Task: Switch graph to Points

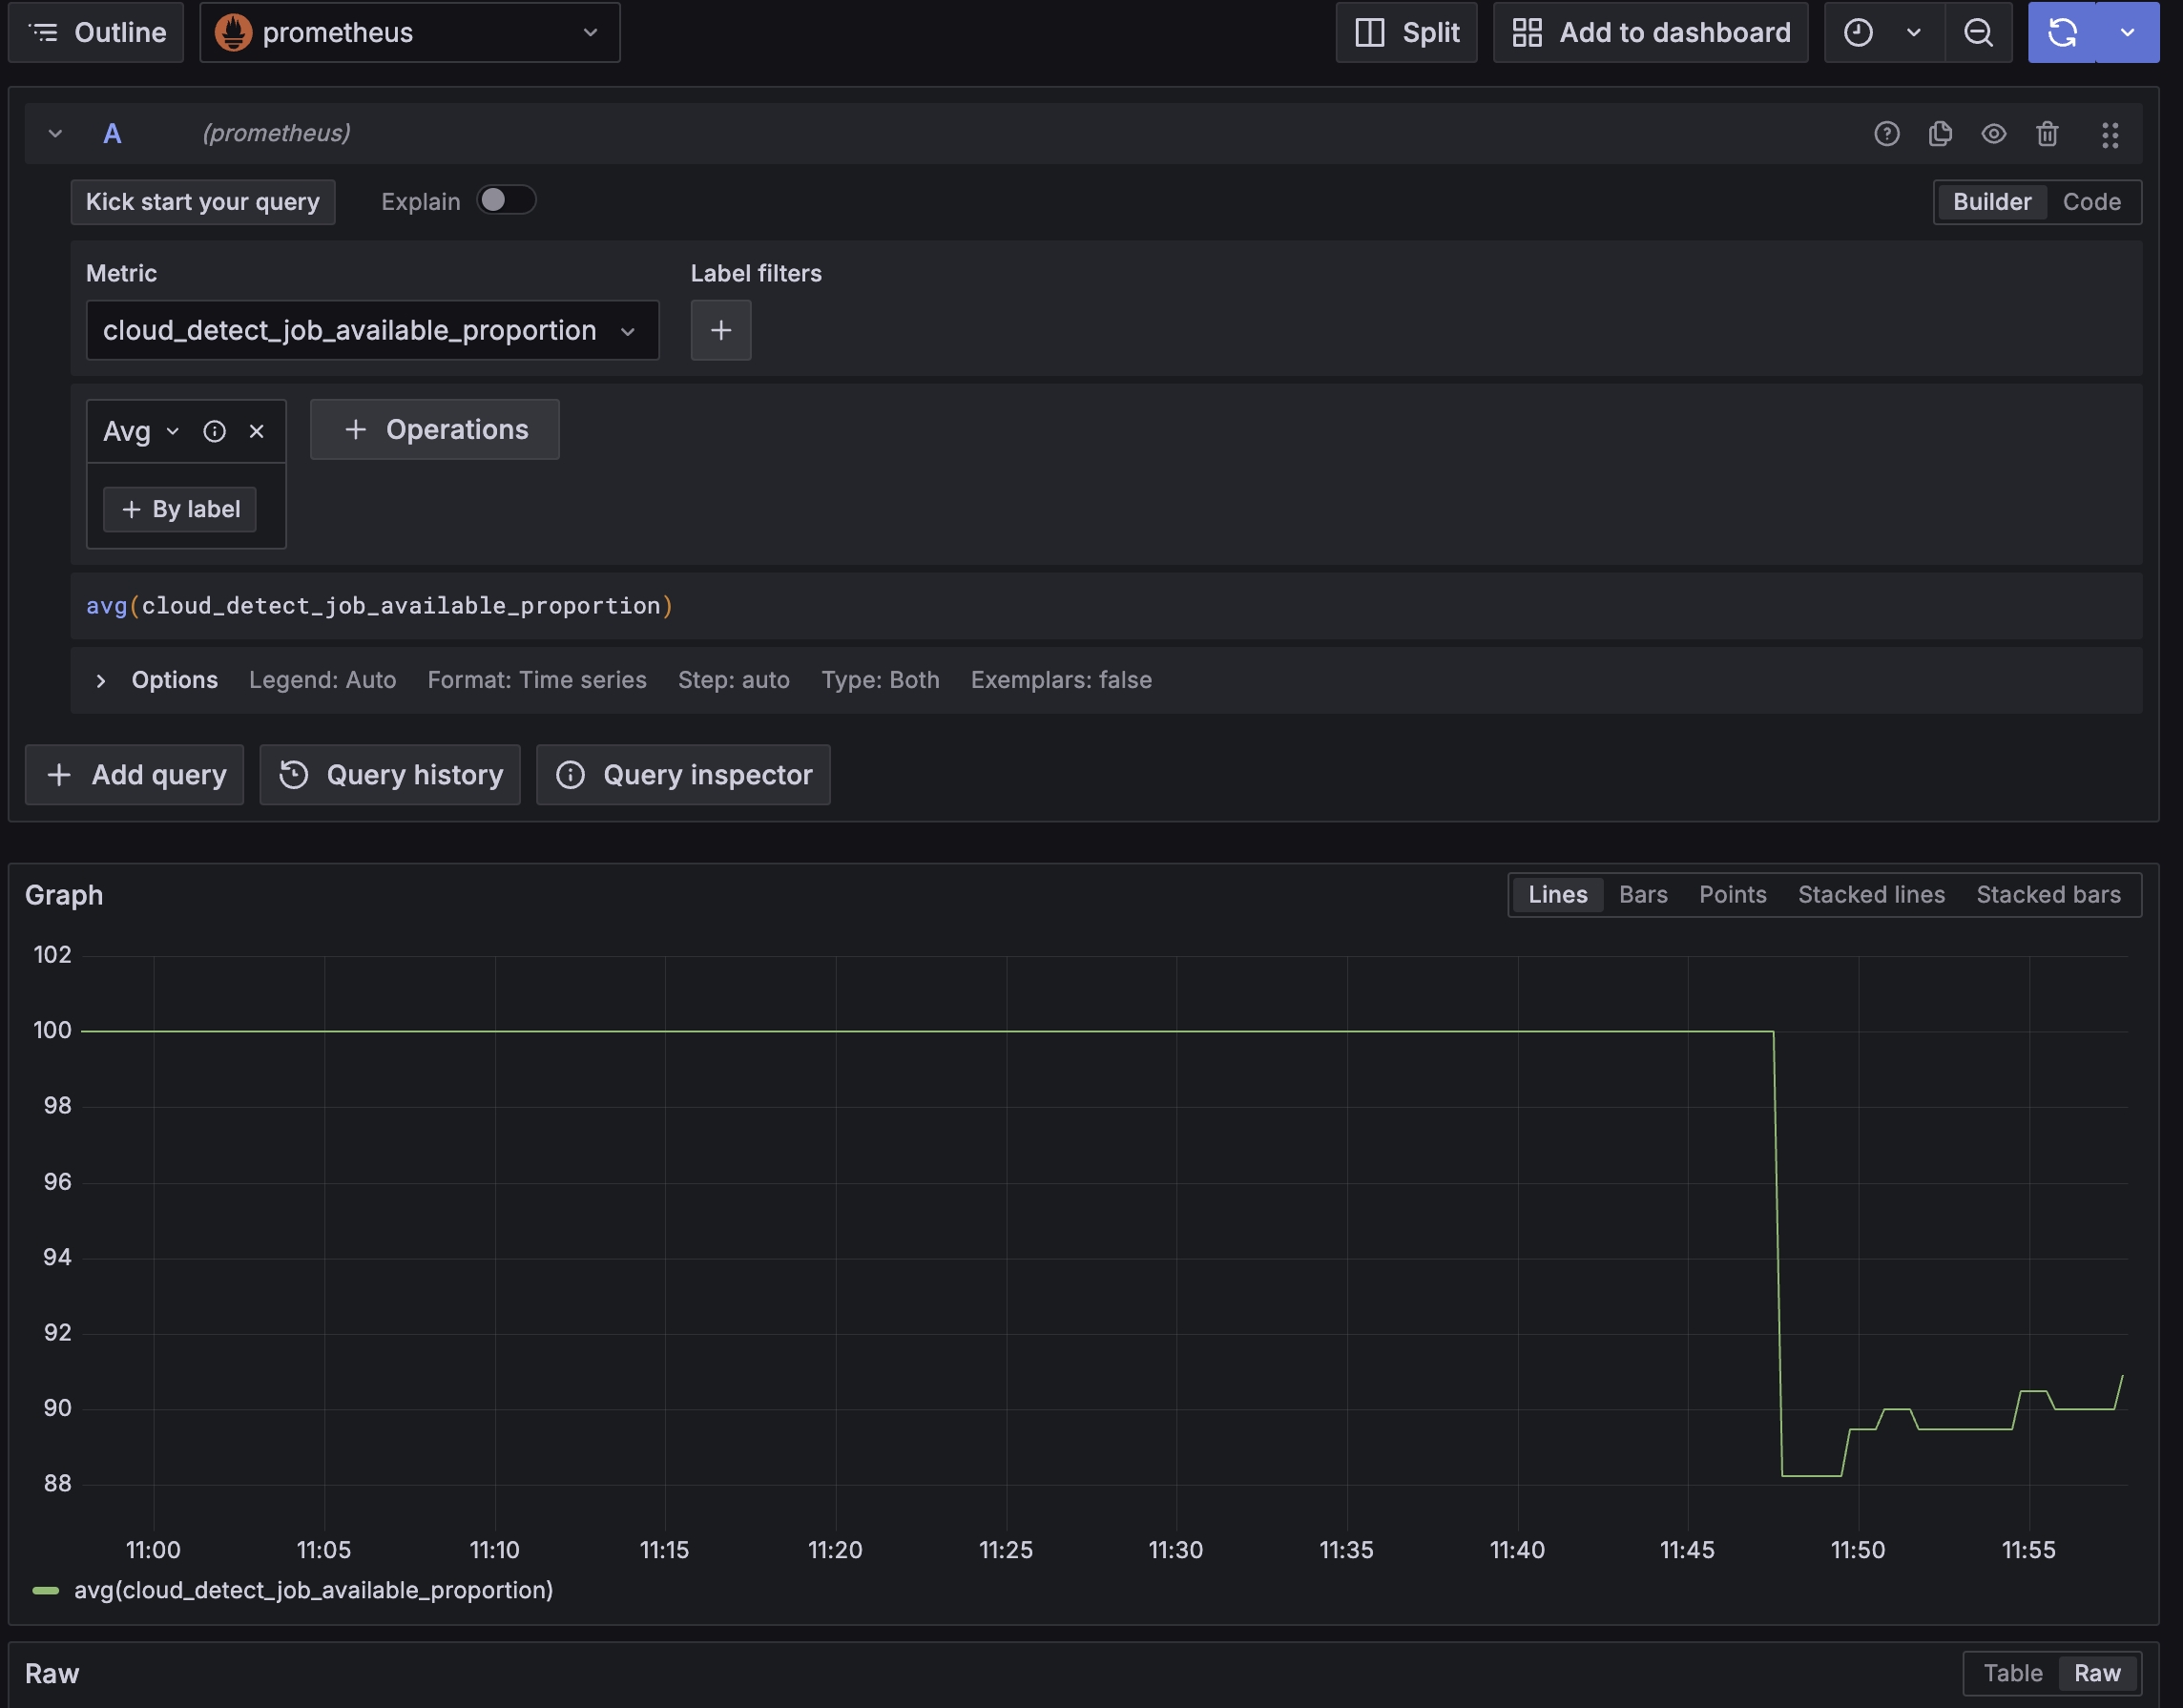Action: pyautogui.click(x=1733, y=895)
